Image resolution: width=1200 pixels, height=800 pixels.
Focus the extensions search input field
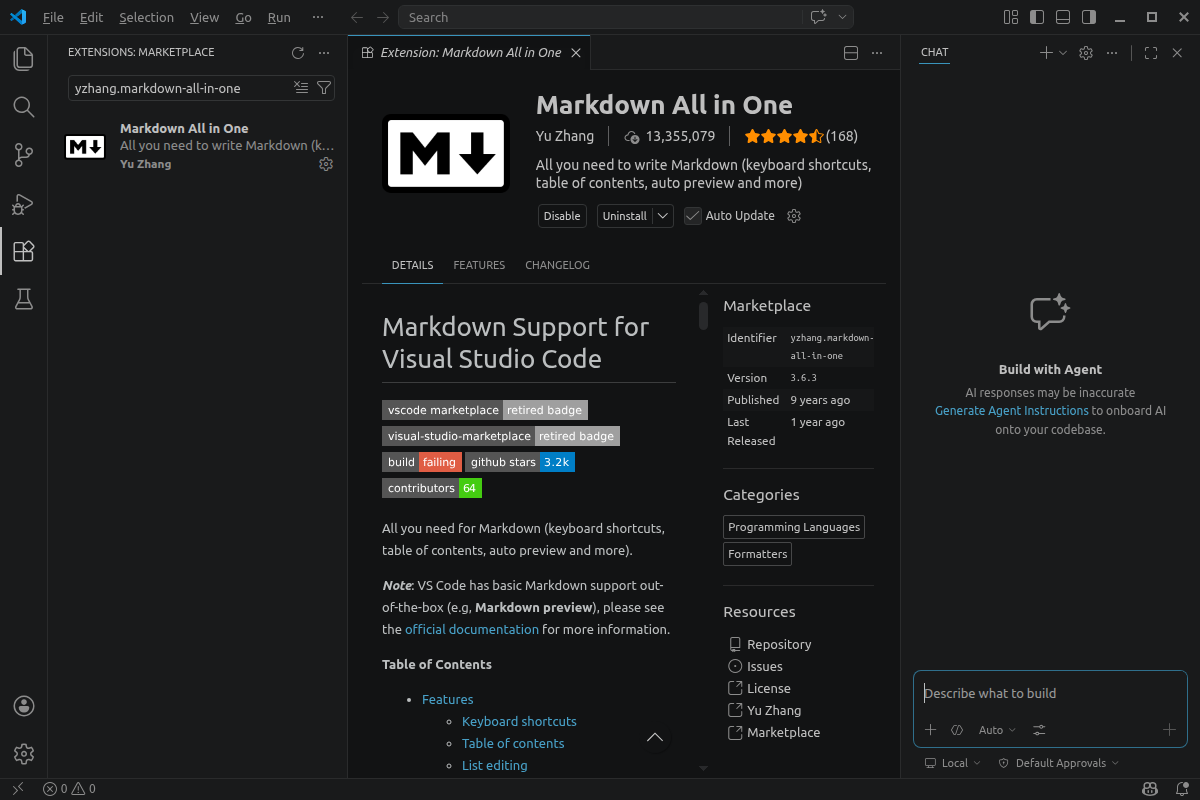click(x=180, y=88)
